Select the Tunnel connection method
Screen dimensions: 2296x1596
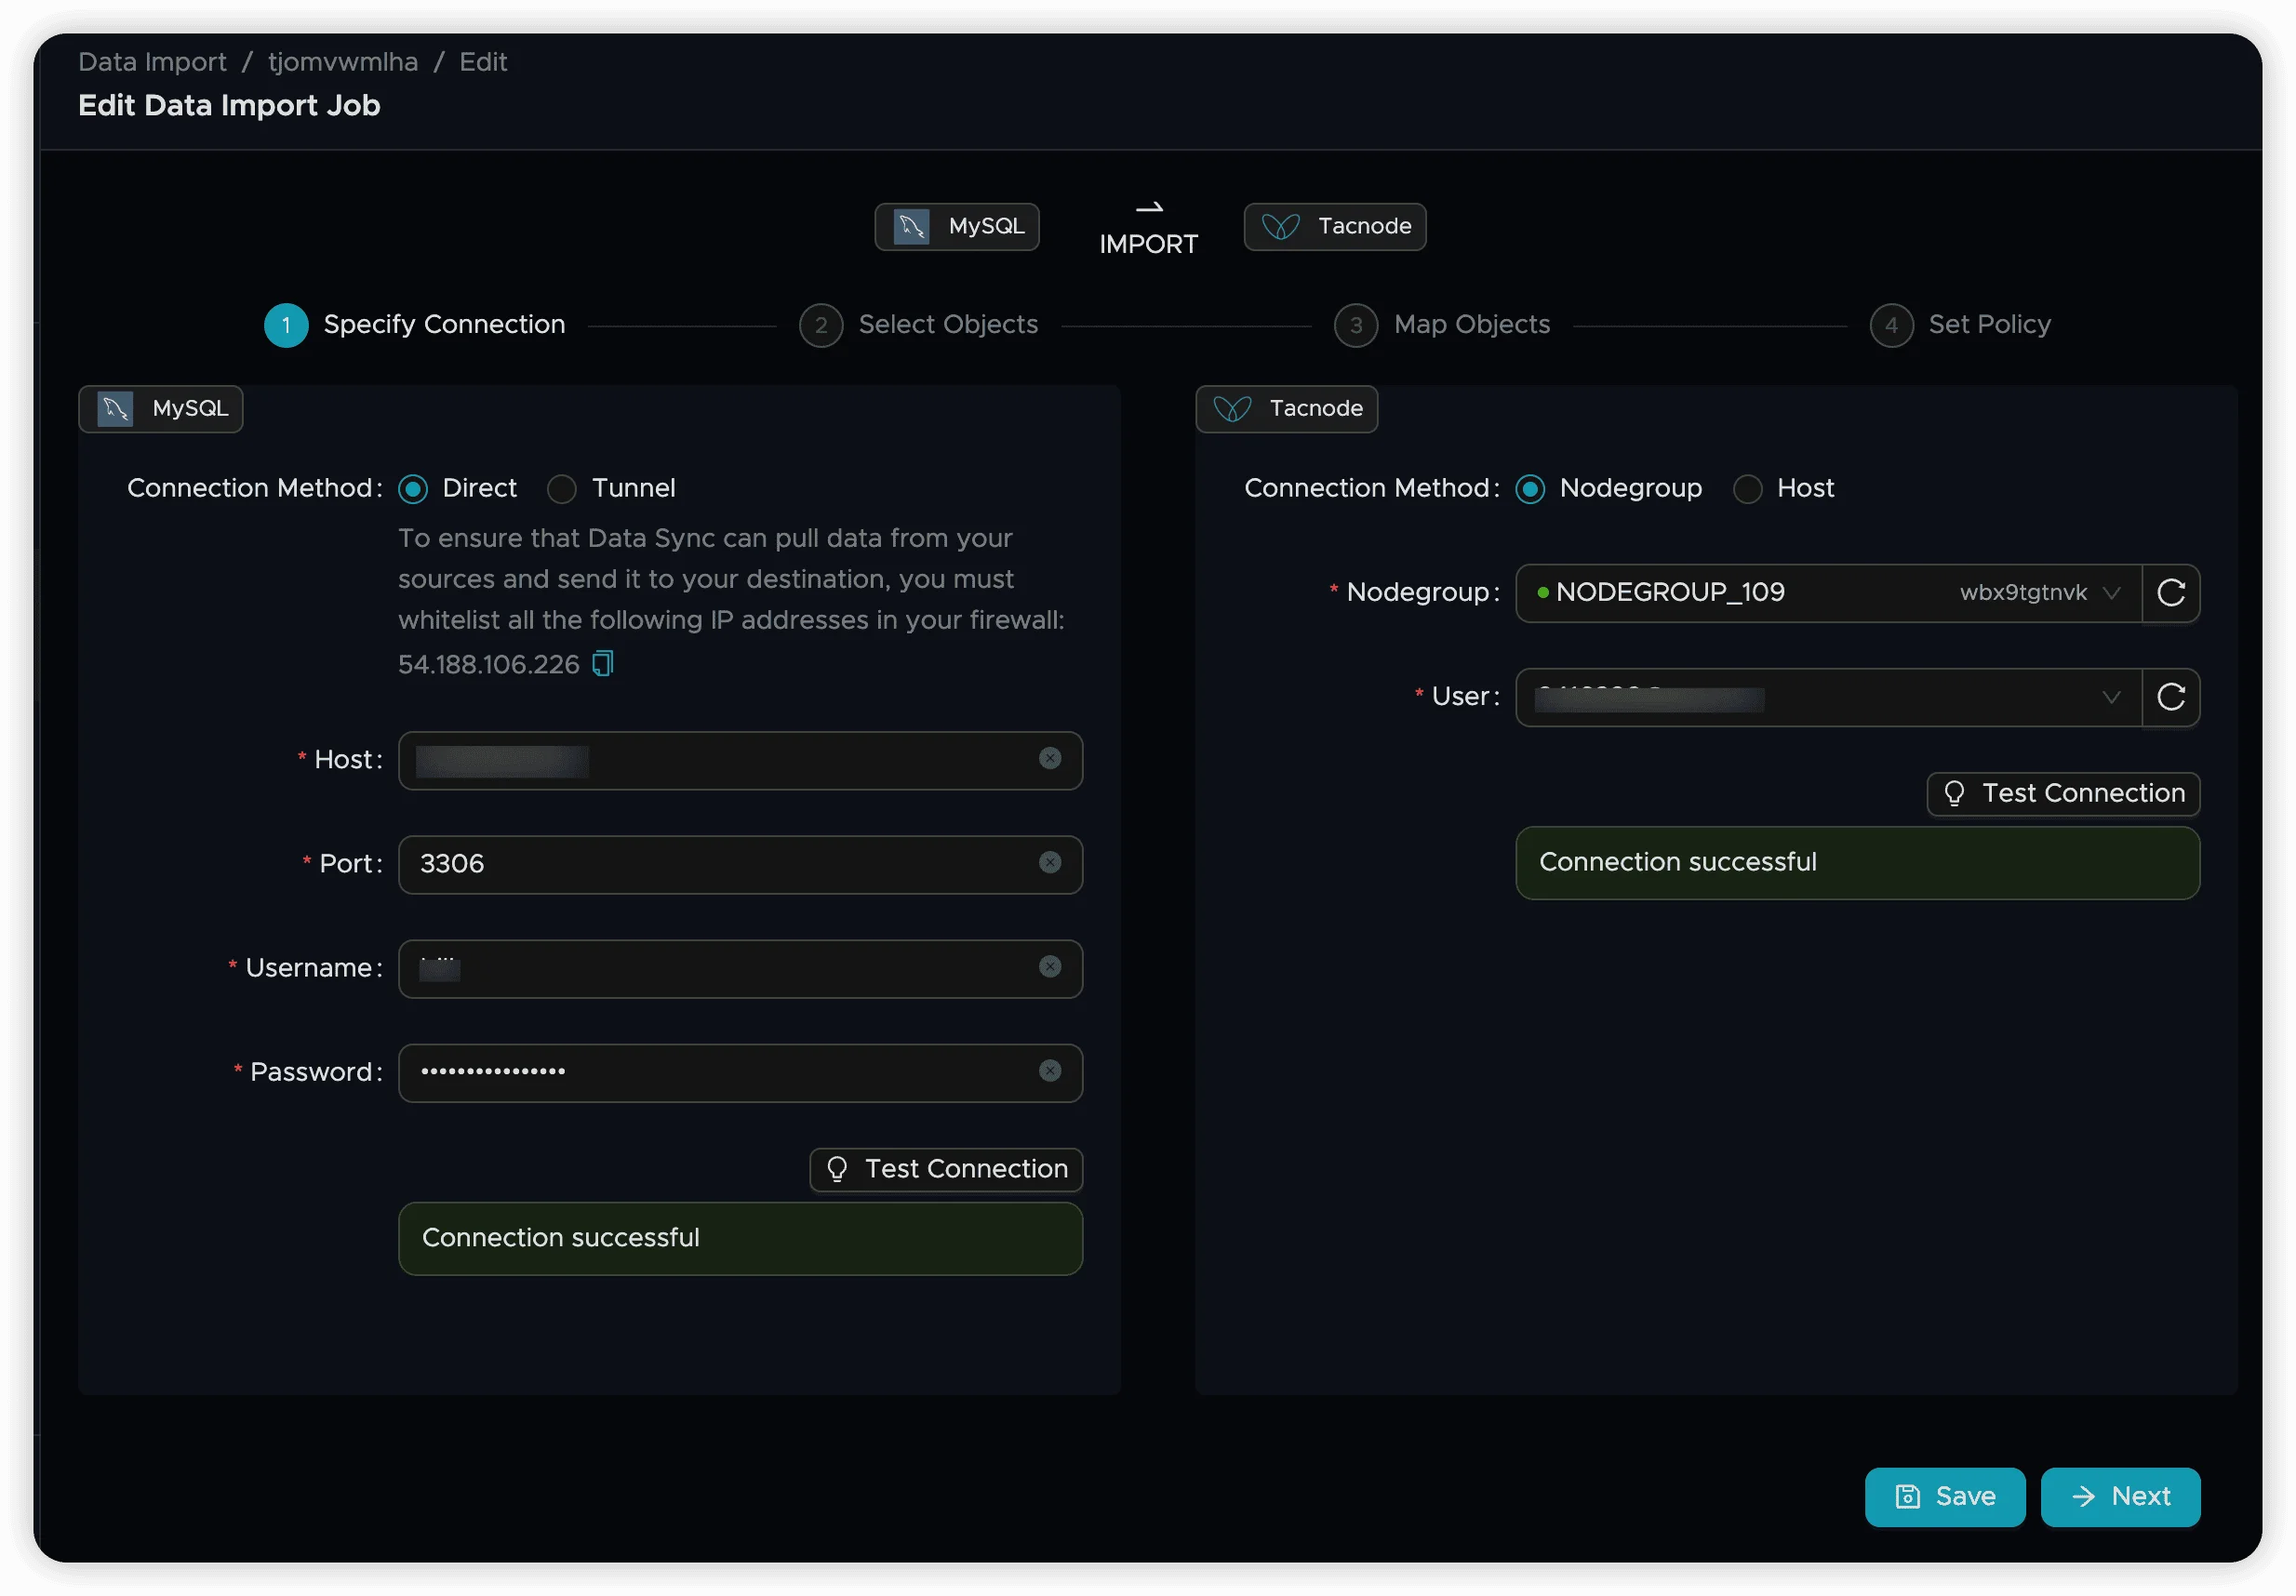[x=562, y=489]
